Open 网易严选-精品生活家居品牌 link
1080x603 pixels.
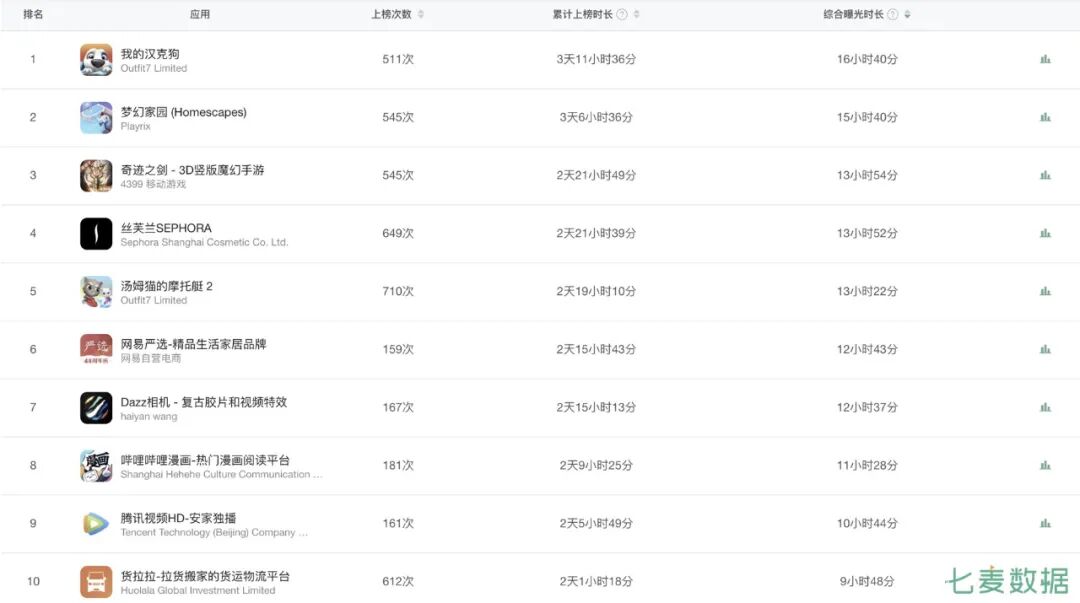[x=194, y=344]
